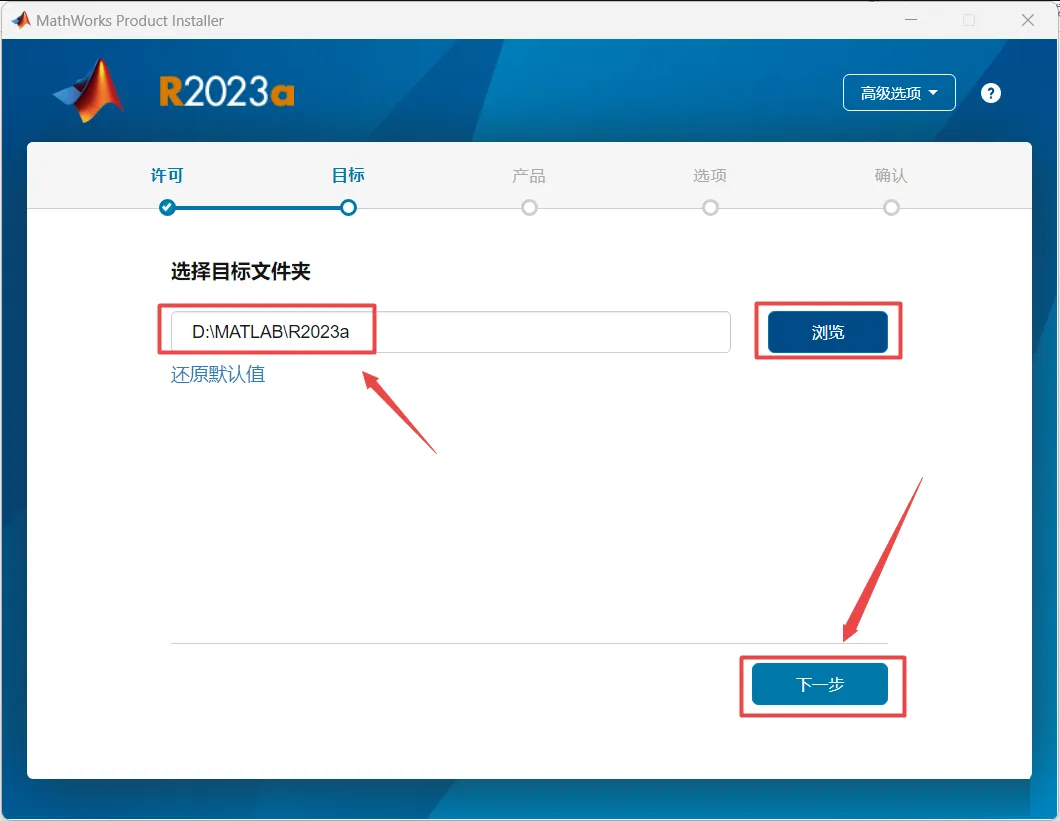The width and height of the screenshot is (1060, 821).
Task: Select the 选项 step label
Action: coord(710,176)
